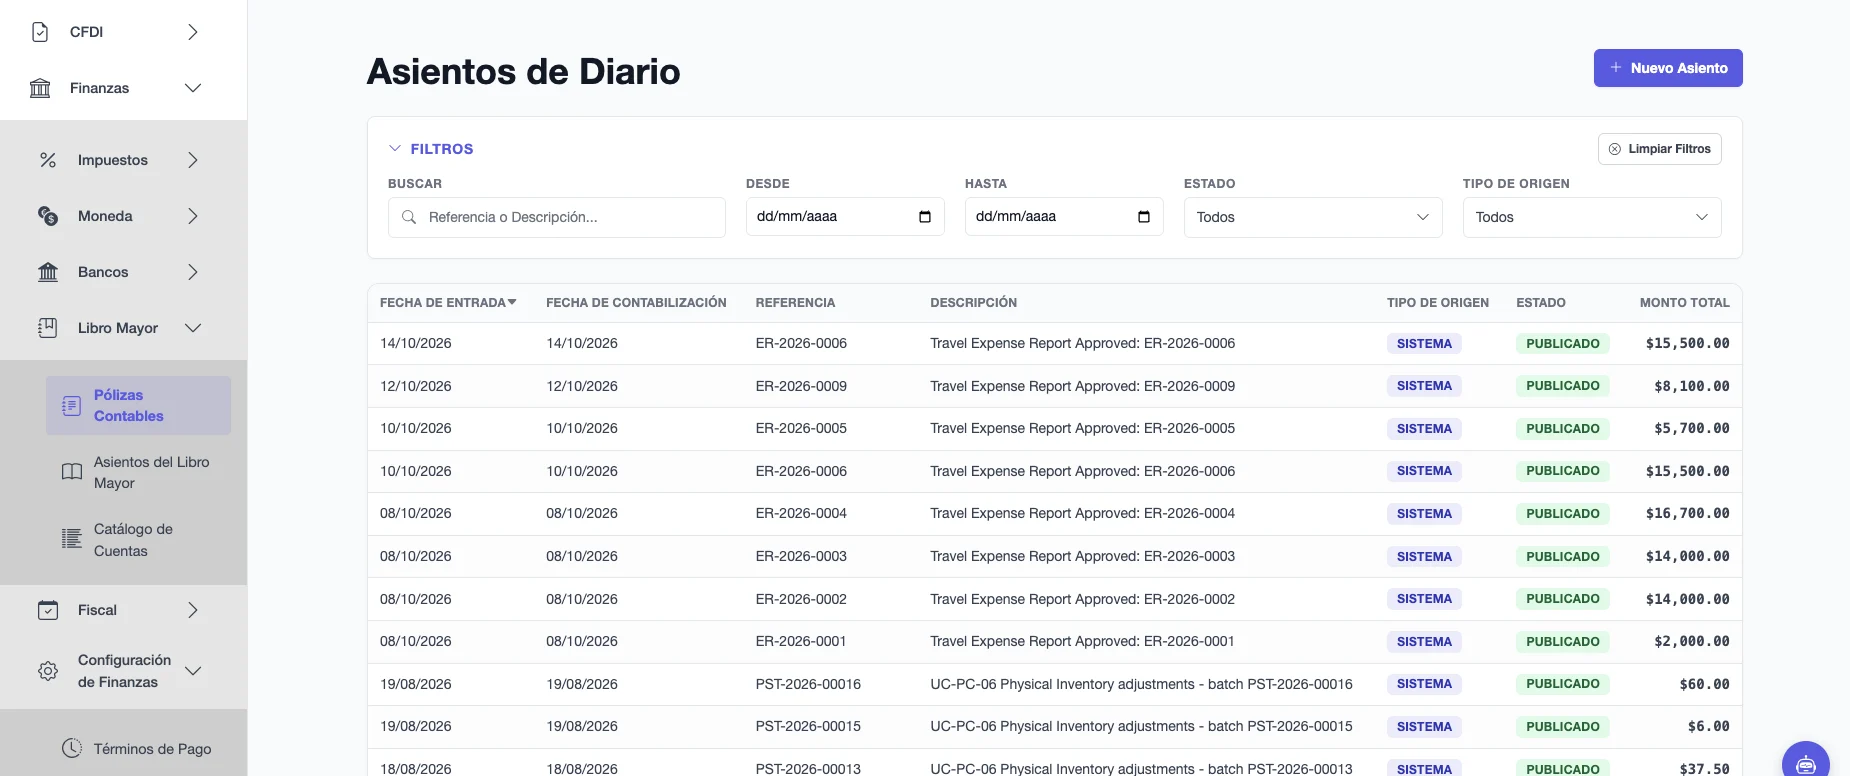This screenshot has width=1850, height=776.
Task: Click the Términos de Pago clock icon
Action: click(72, 748)
